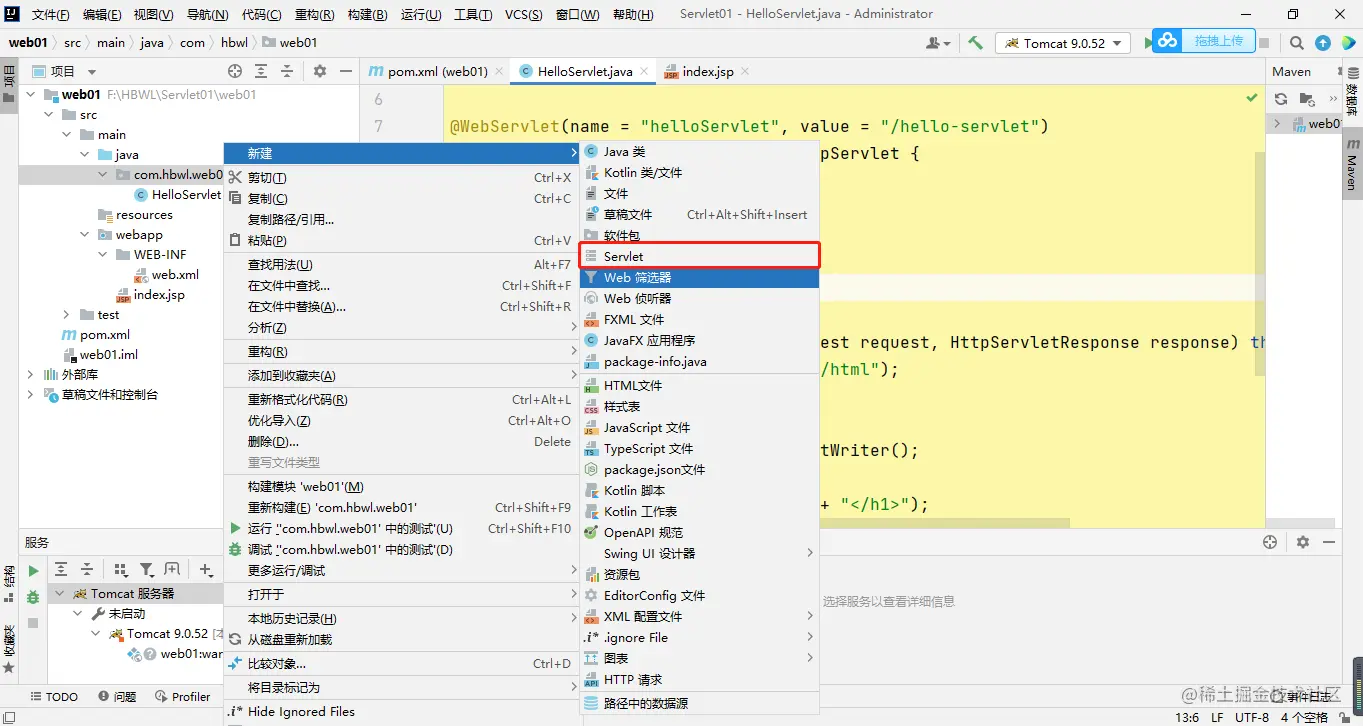The image size is (1363, 726).
Task: Open the 问题 tool window
Action: click(x=117, y=697)
